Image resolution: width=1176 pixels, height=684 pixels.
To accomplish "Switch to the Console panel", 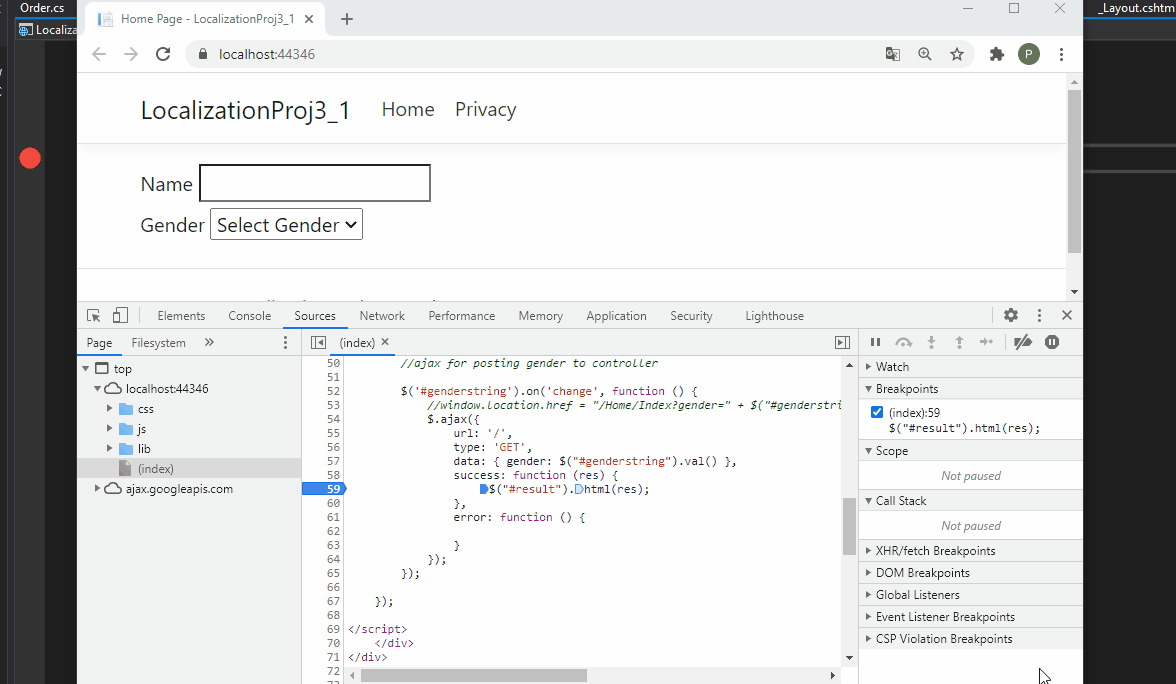I will [249, 315].
